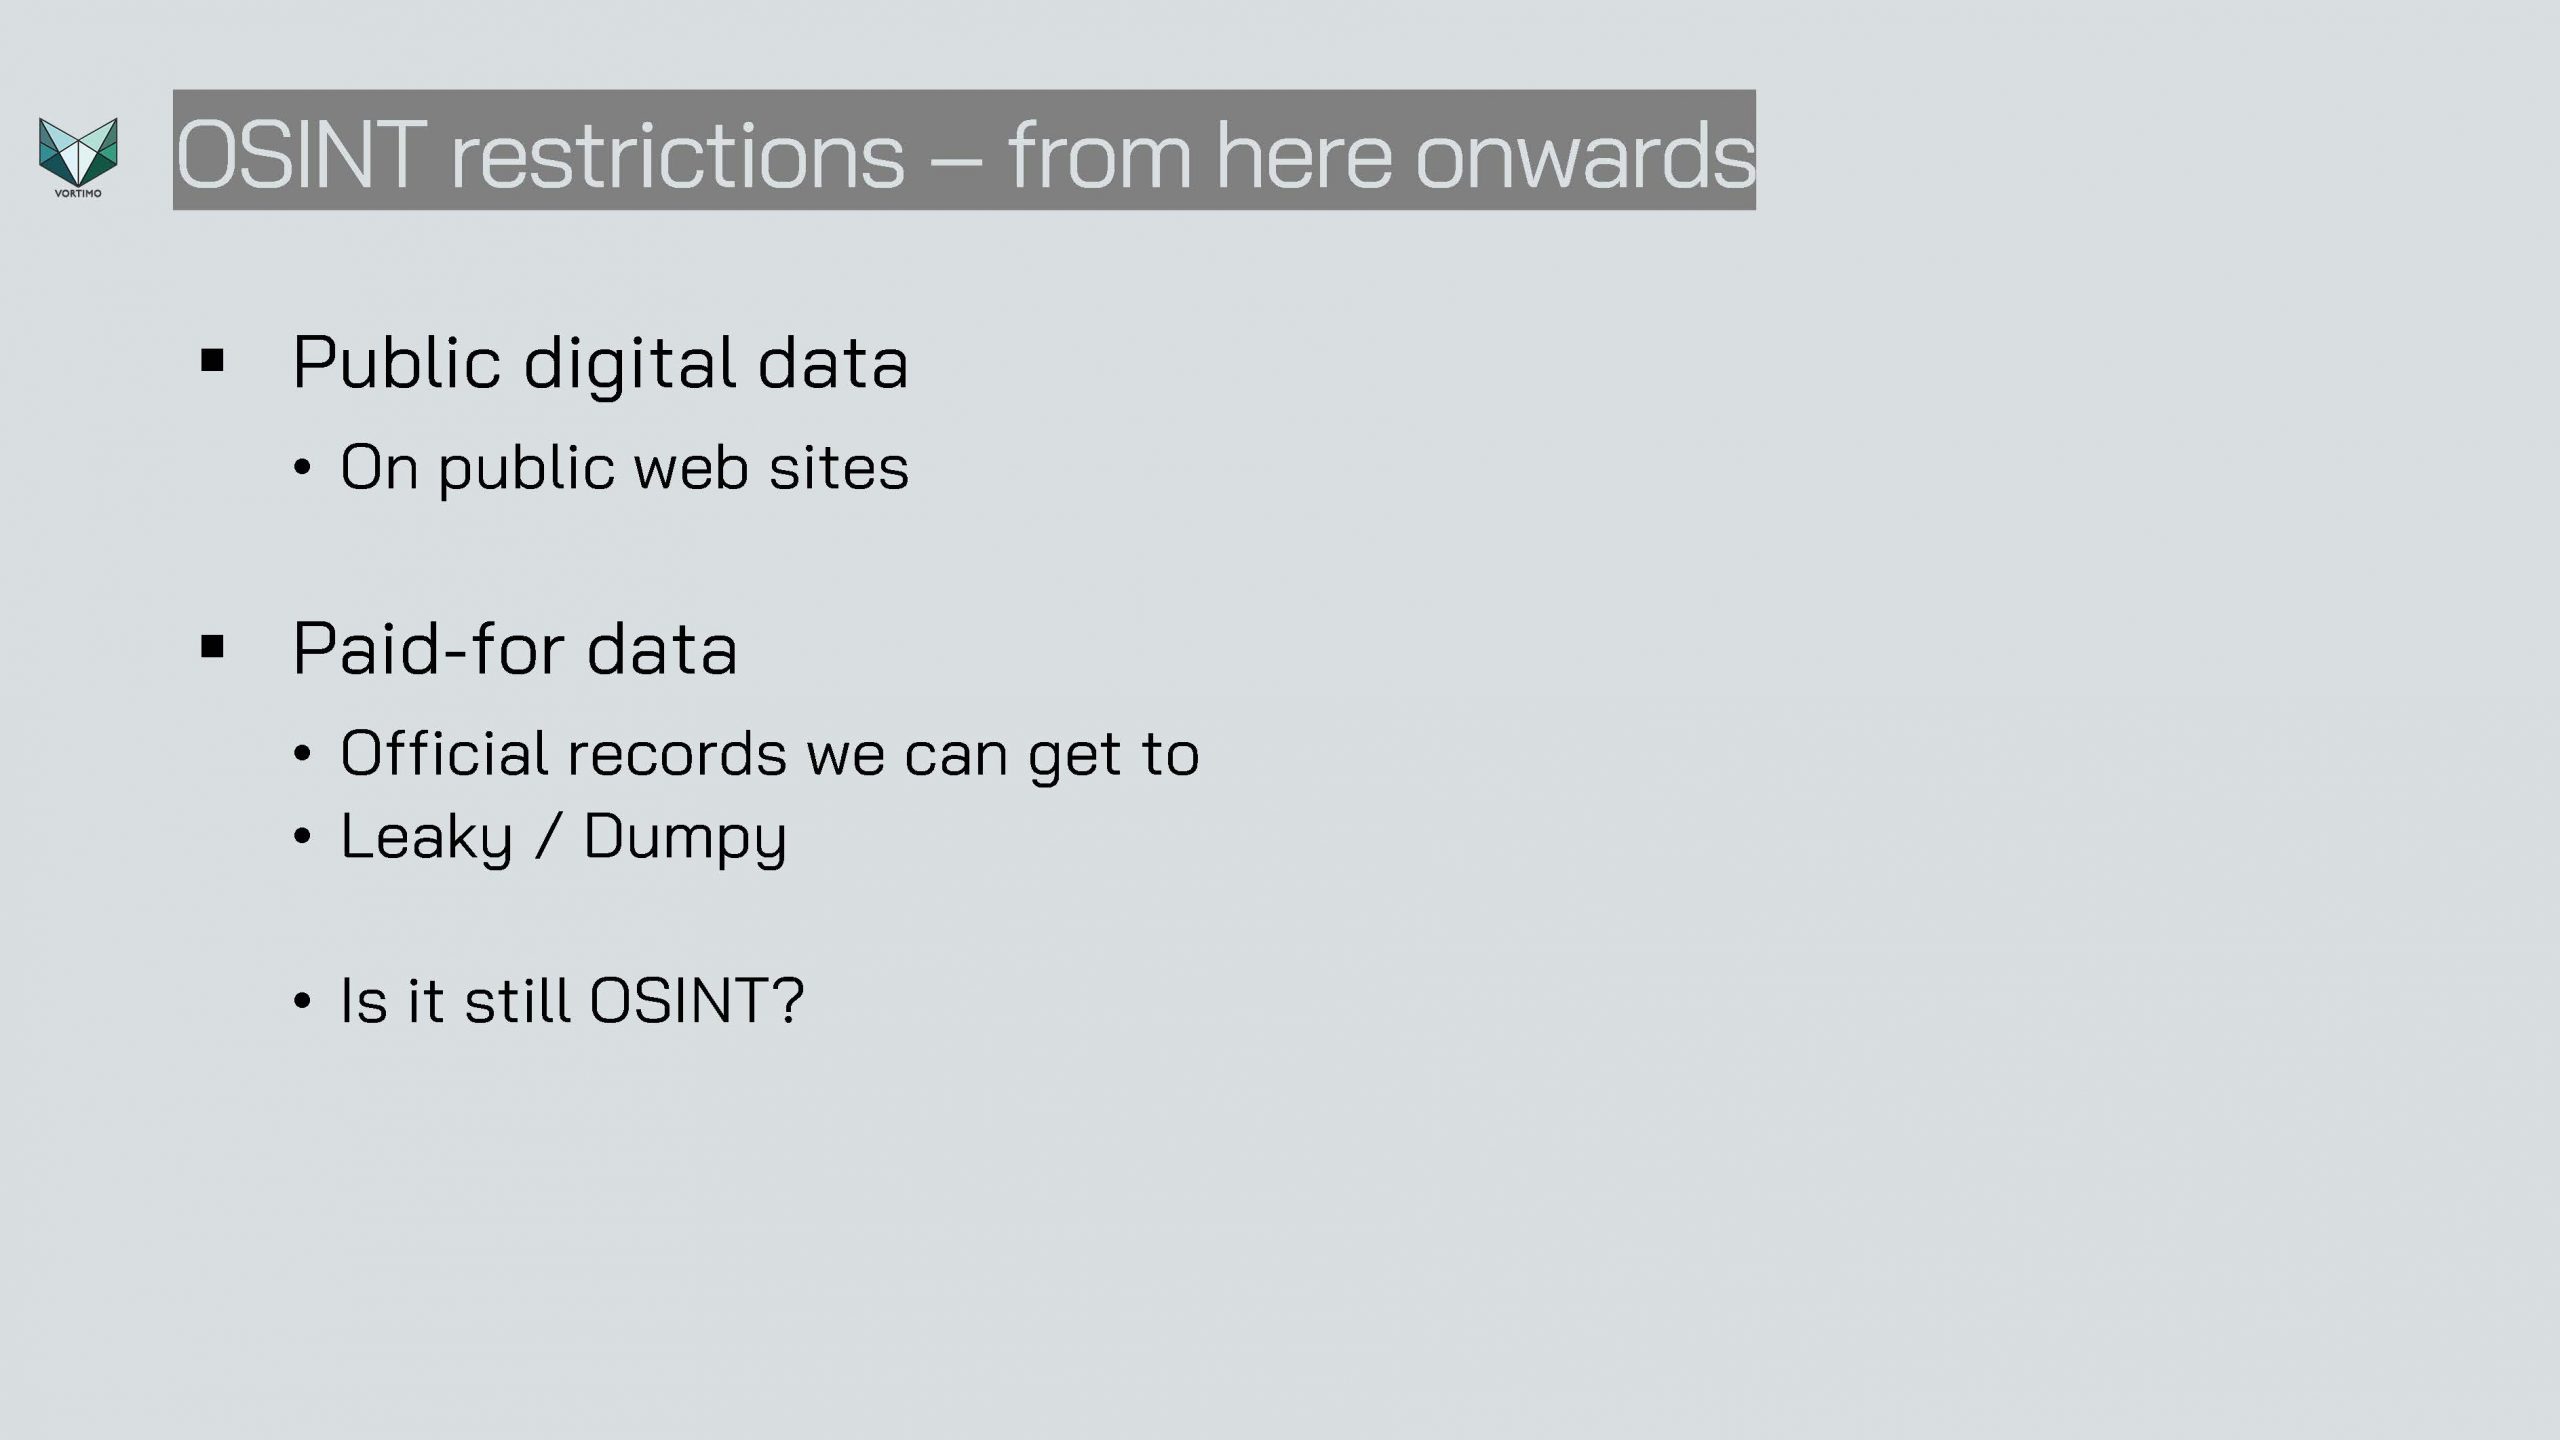Click the Vortimo fox logo icon

pyautogui.click(x=78, y=151)
